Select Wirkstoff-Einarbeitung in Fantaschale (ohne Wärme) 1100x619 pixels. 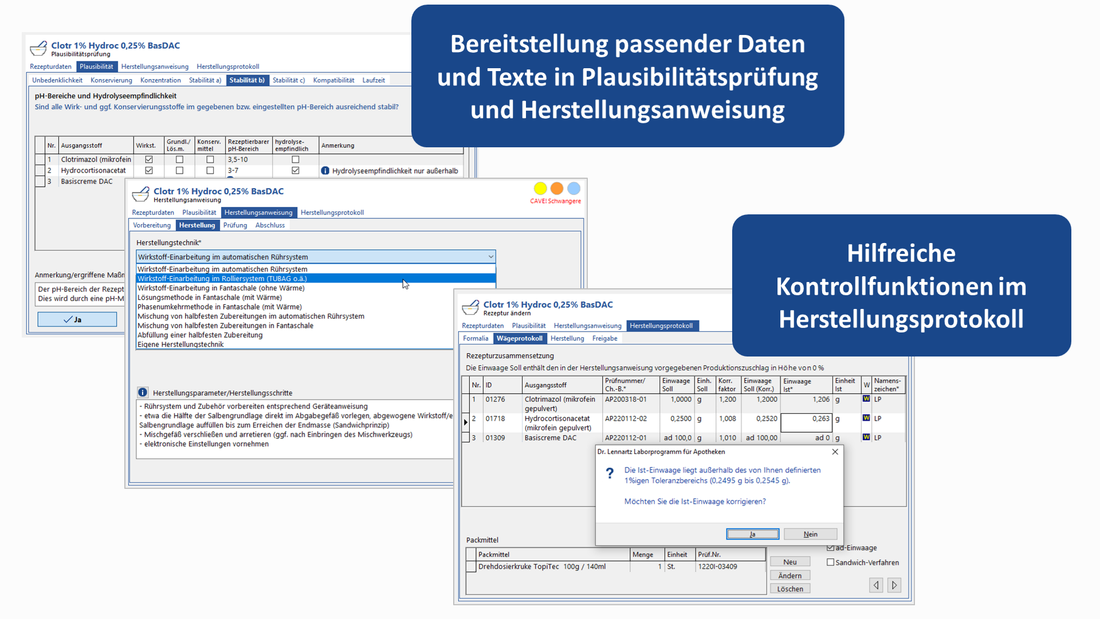[x=316, y=288]
